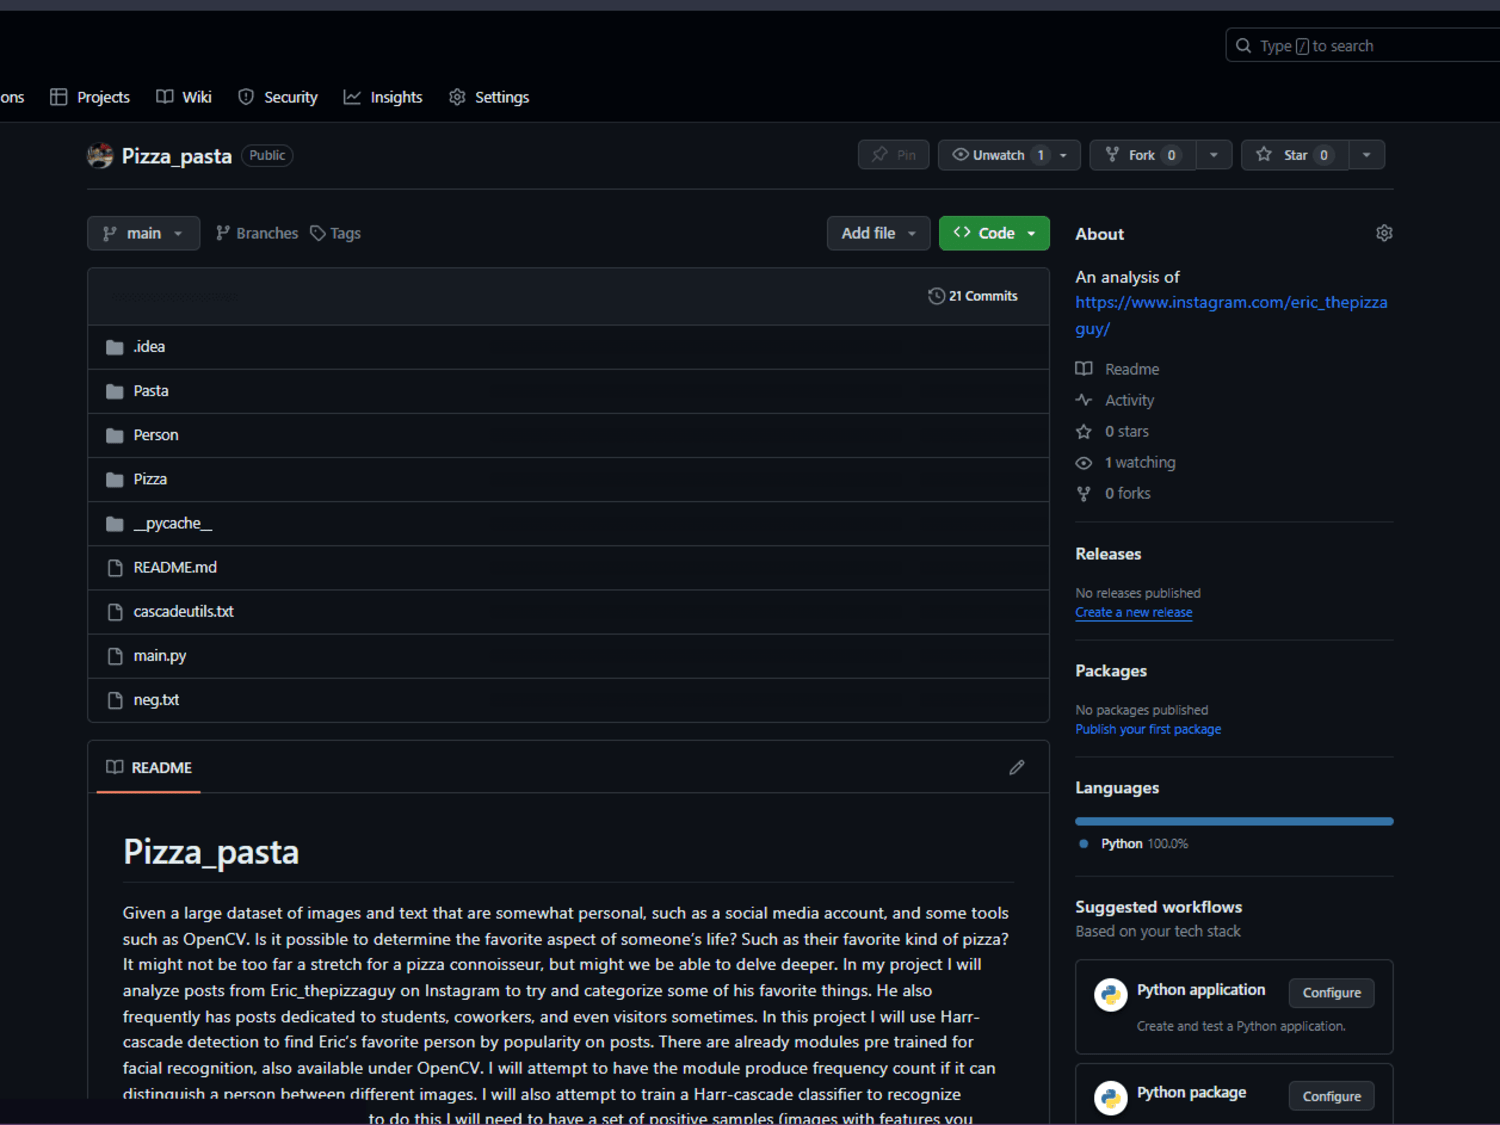Viewport: 1500px width, 1125px height.
Task: Click the file icon beside README.md
Action: 115,568
